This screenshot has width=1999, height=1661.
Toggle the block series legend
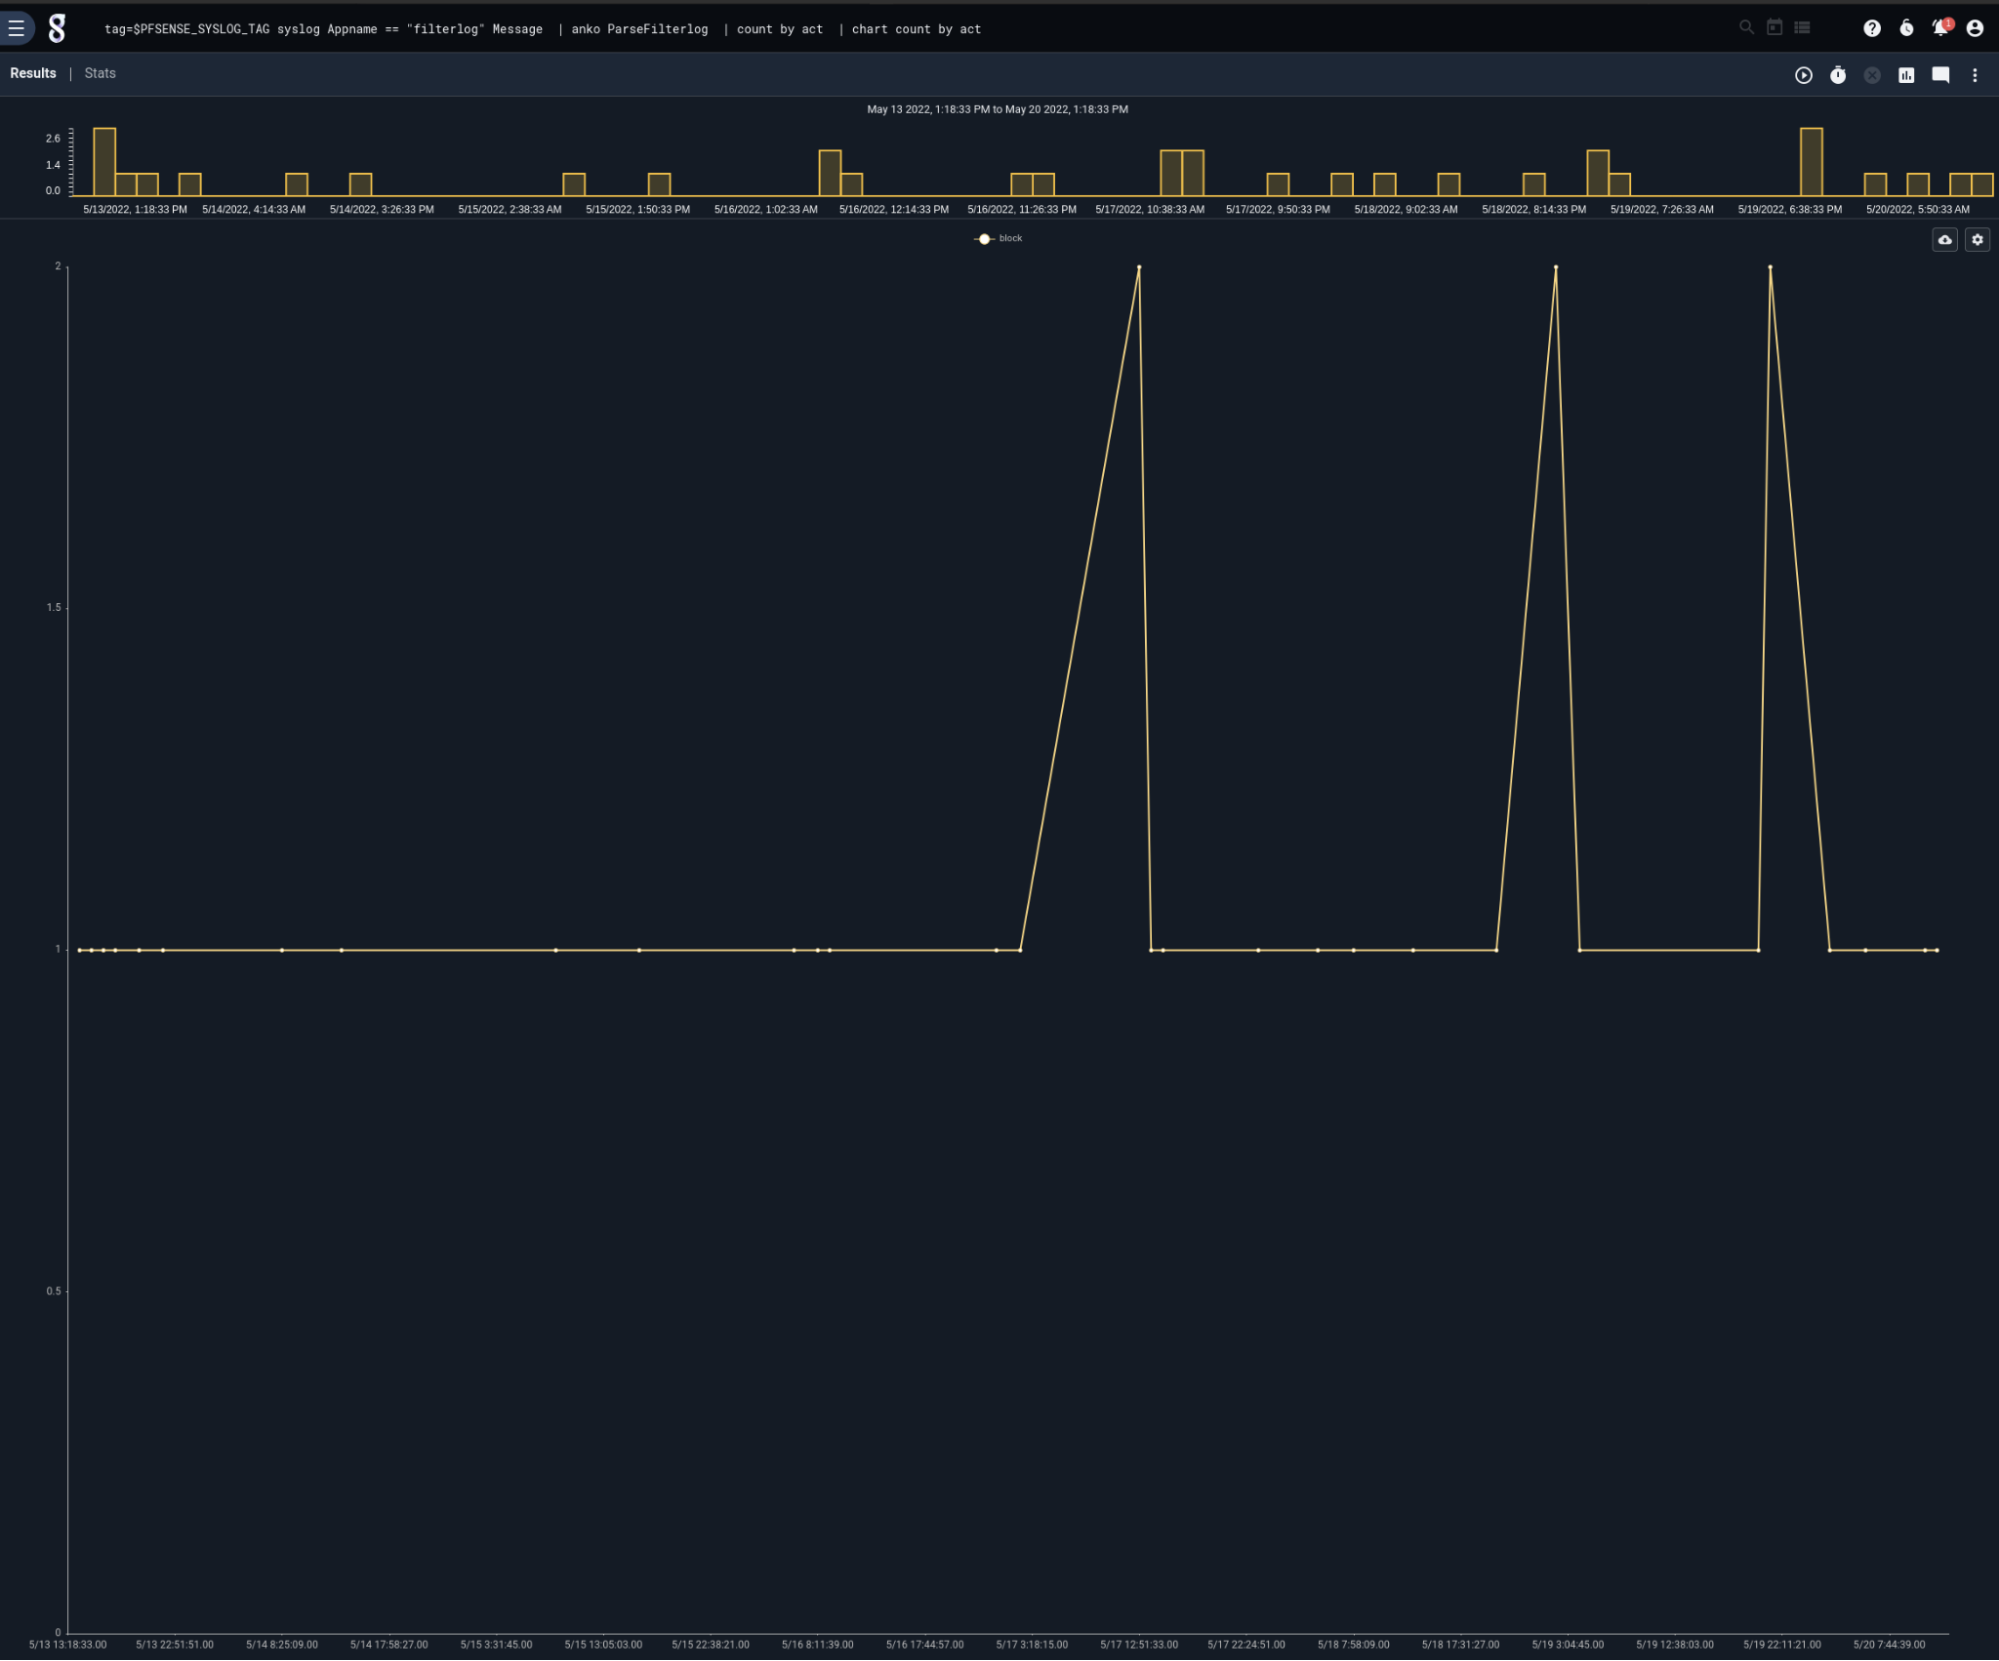(x=998, y=239)
